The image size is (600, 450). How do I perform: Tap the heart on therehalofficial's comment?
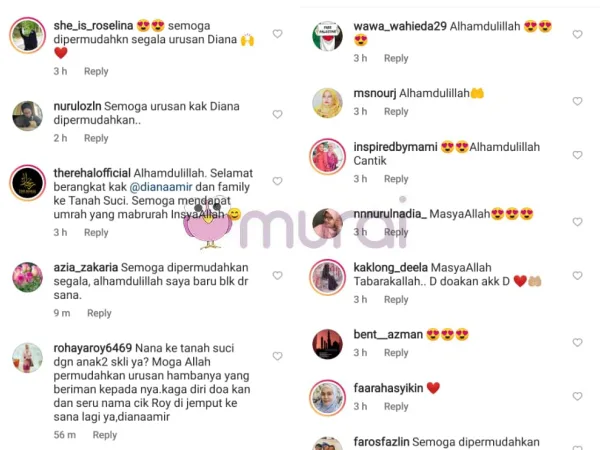point(277,181)
